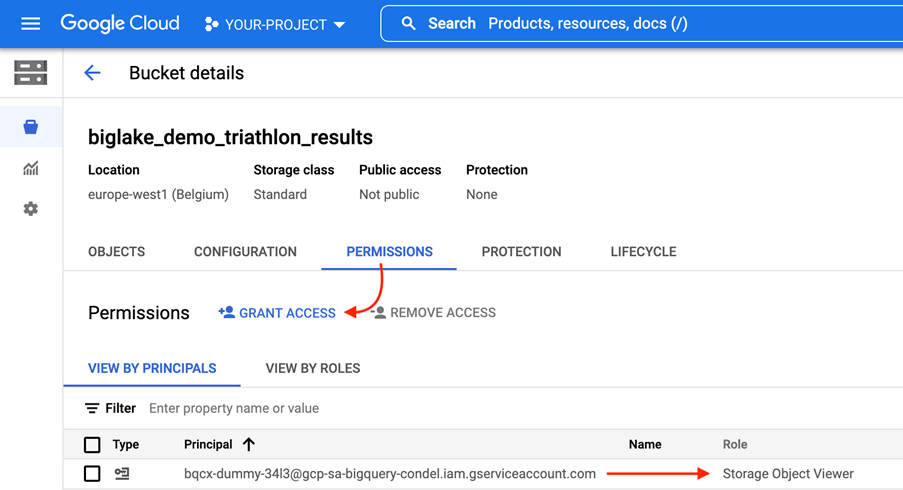The width and height of the screenshot is (903, 490).
Task: Open Buckets from the sidebar bucket icon
Action: [30, 127]
